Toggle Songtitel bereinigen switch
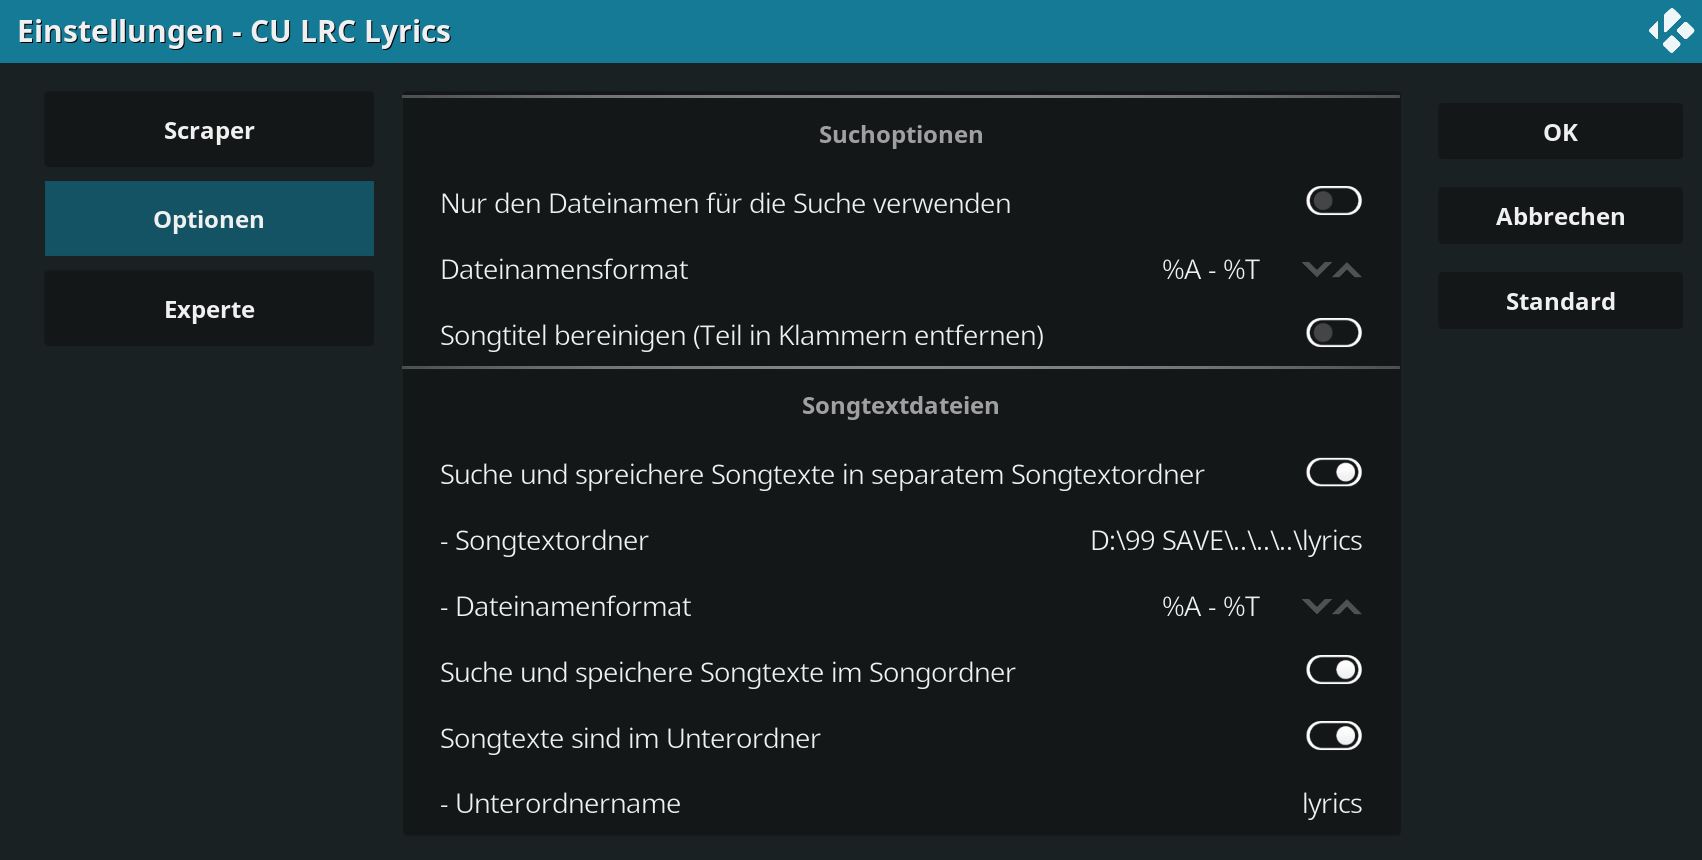The width and height of the screenshot is (1702, 860). 1334,333
